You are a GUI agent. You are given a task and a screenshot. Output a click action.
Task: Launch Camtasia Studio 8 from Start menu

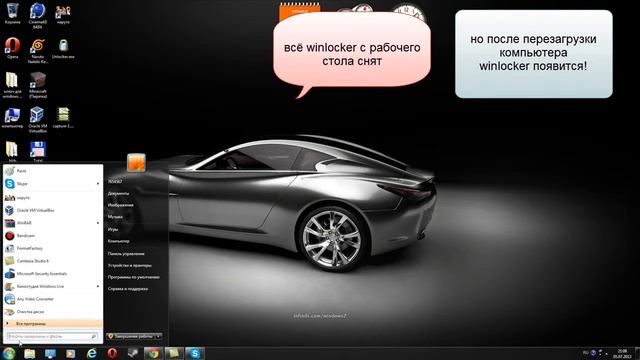point(53,261)
